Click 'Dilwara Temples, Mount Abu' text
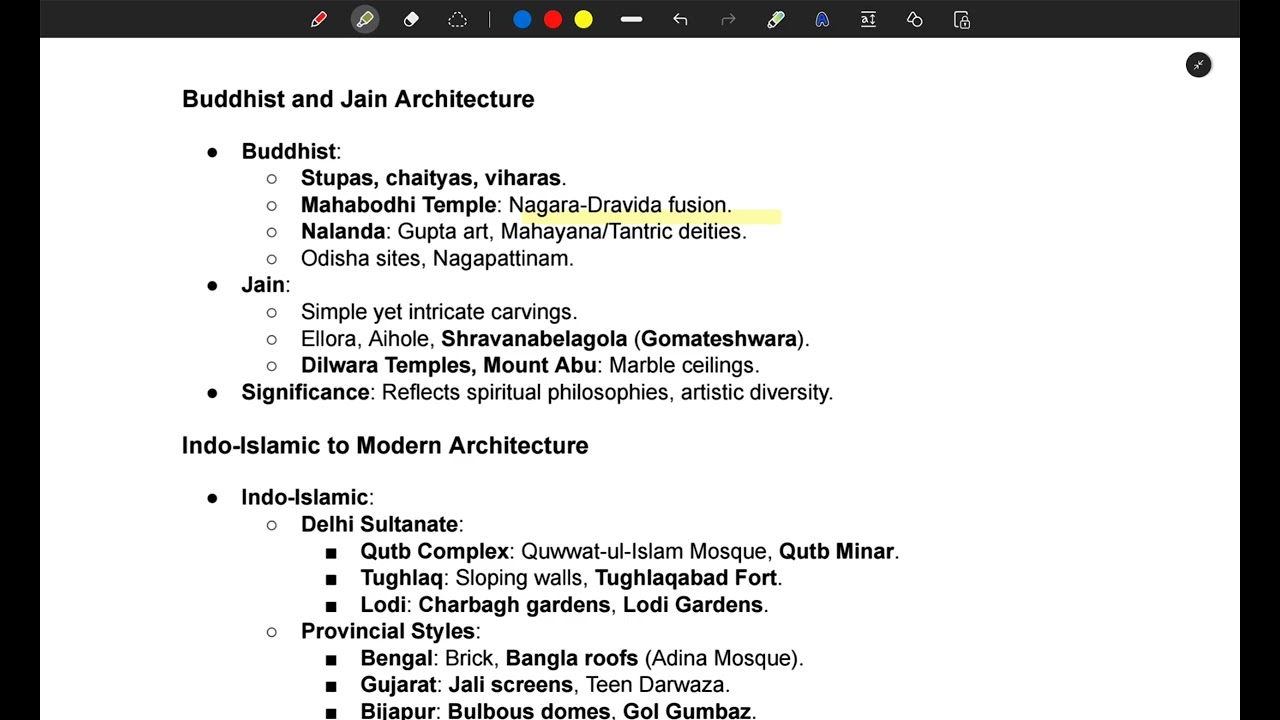The width and height of the screenshot is (1280, 720). [x=449, y=365]
